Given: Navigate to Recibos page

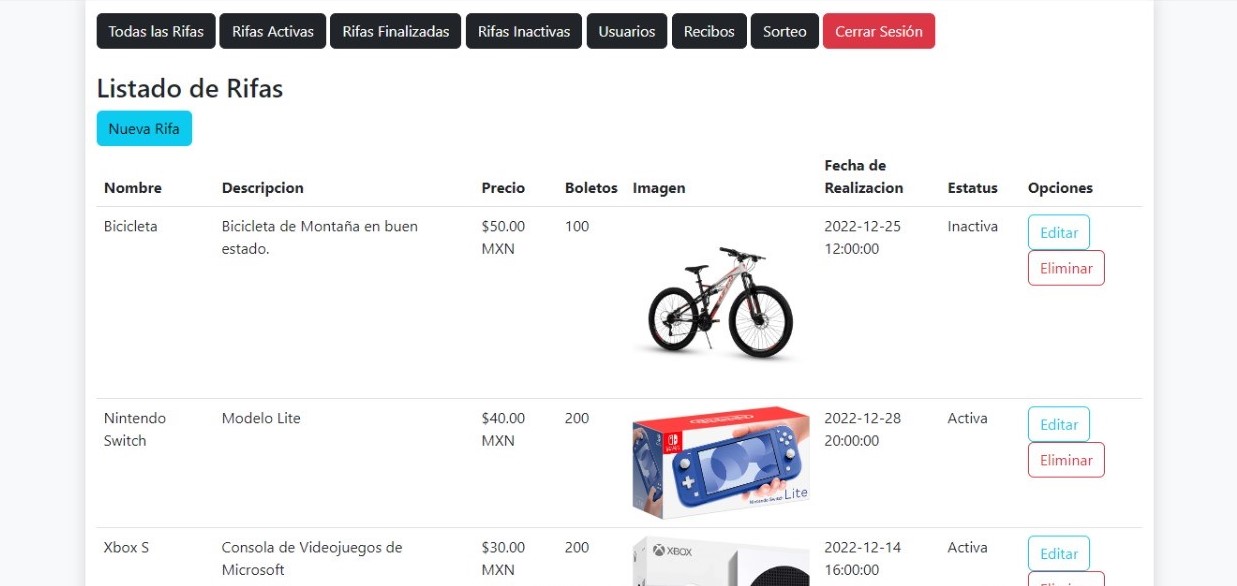Looking at the screenshot, I should click(709, 31).
